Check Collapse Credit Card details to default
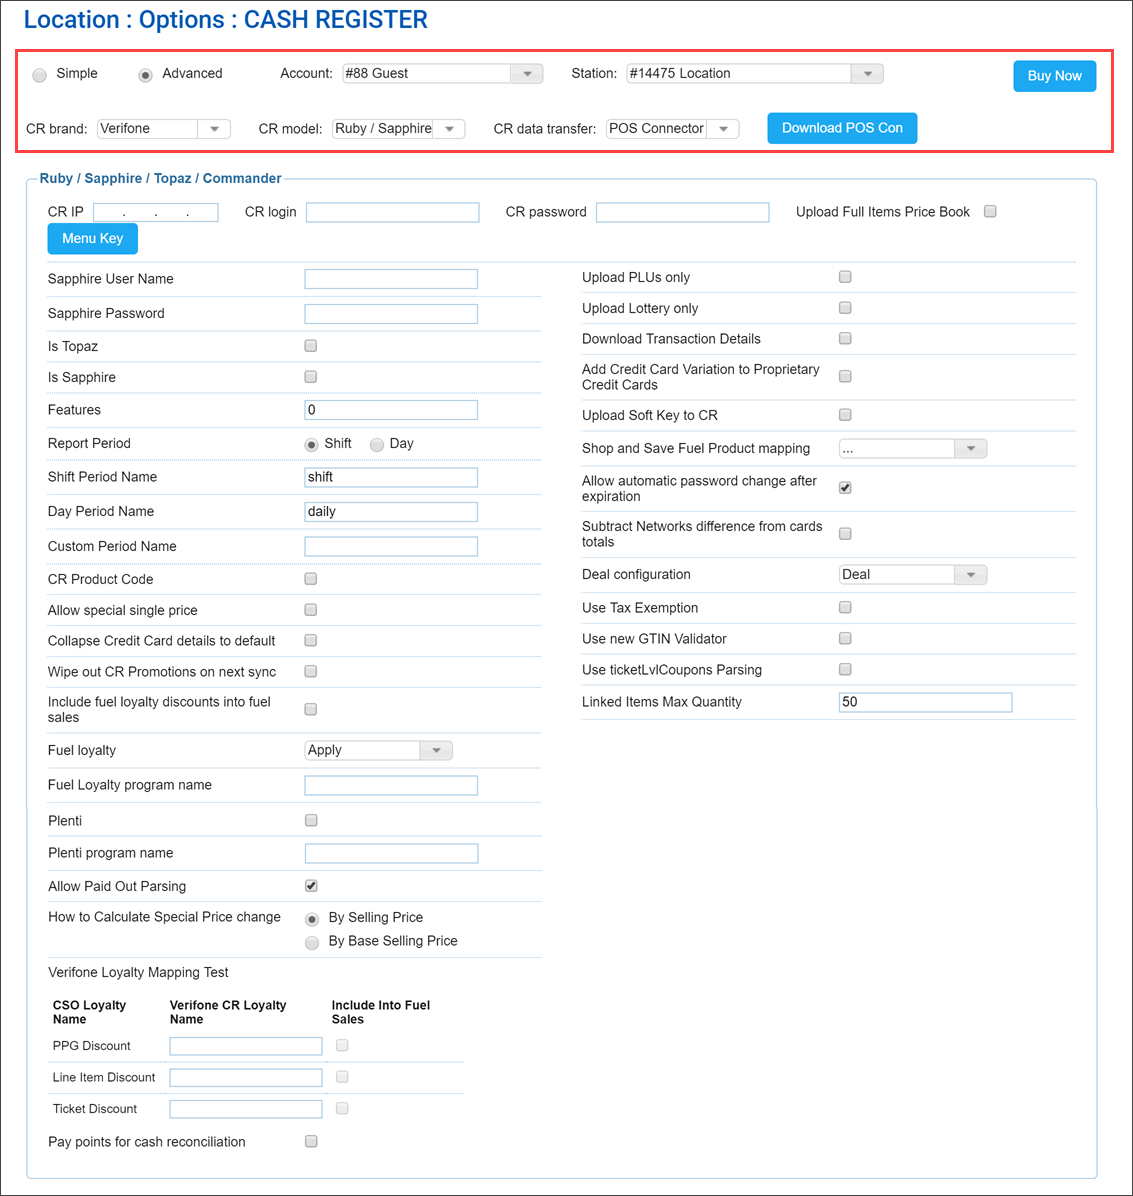Viewport: 1133px width, 1196px height. 311,640
